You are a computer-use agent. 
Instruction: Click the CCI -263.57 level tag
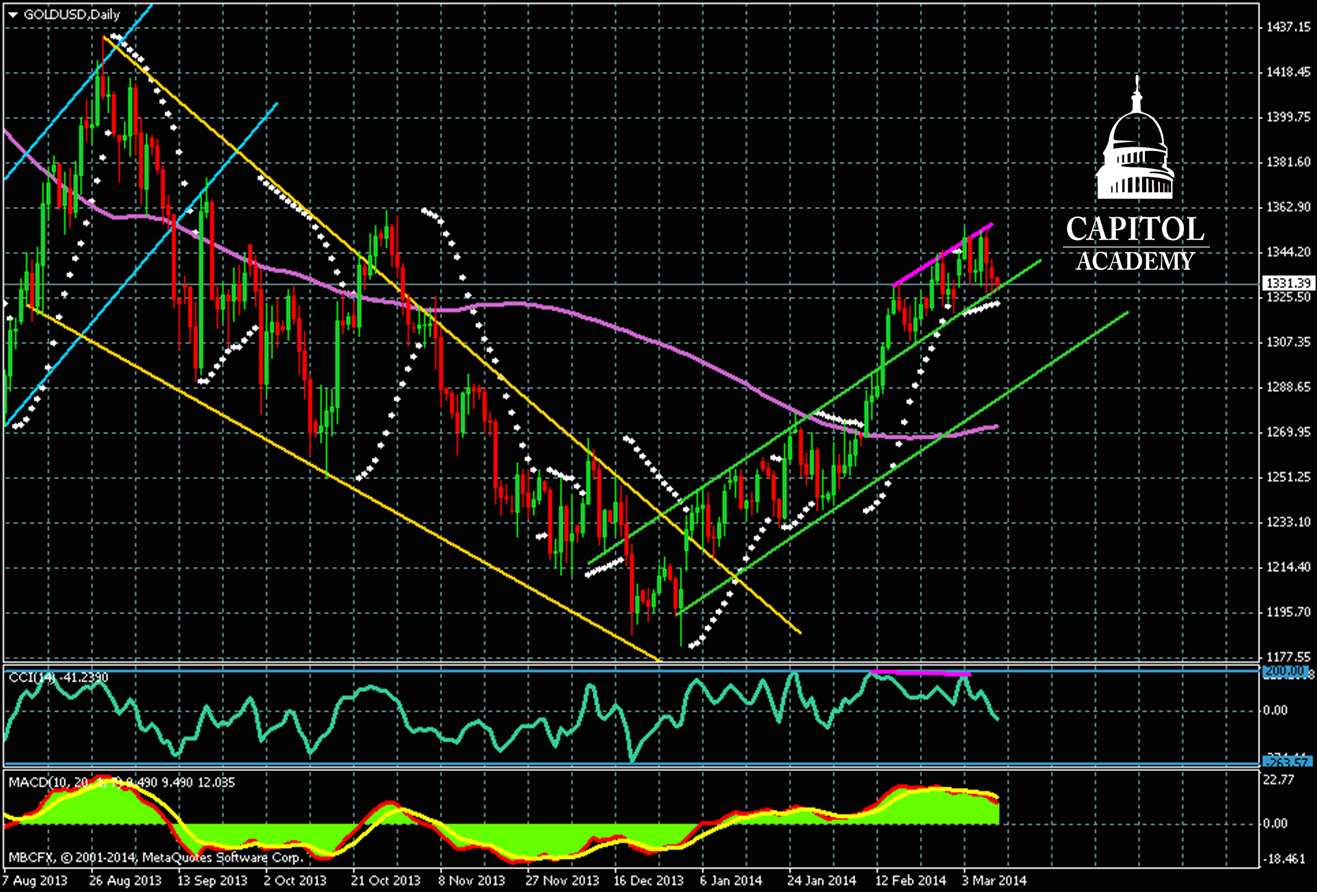pos(1286,764)
